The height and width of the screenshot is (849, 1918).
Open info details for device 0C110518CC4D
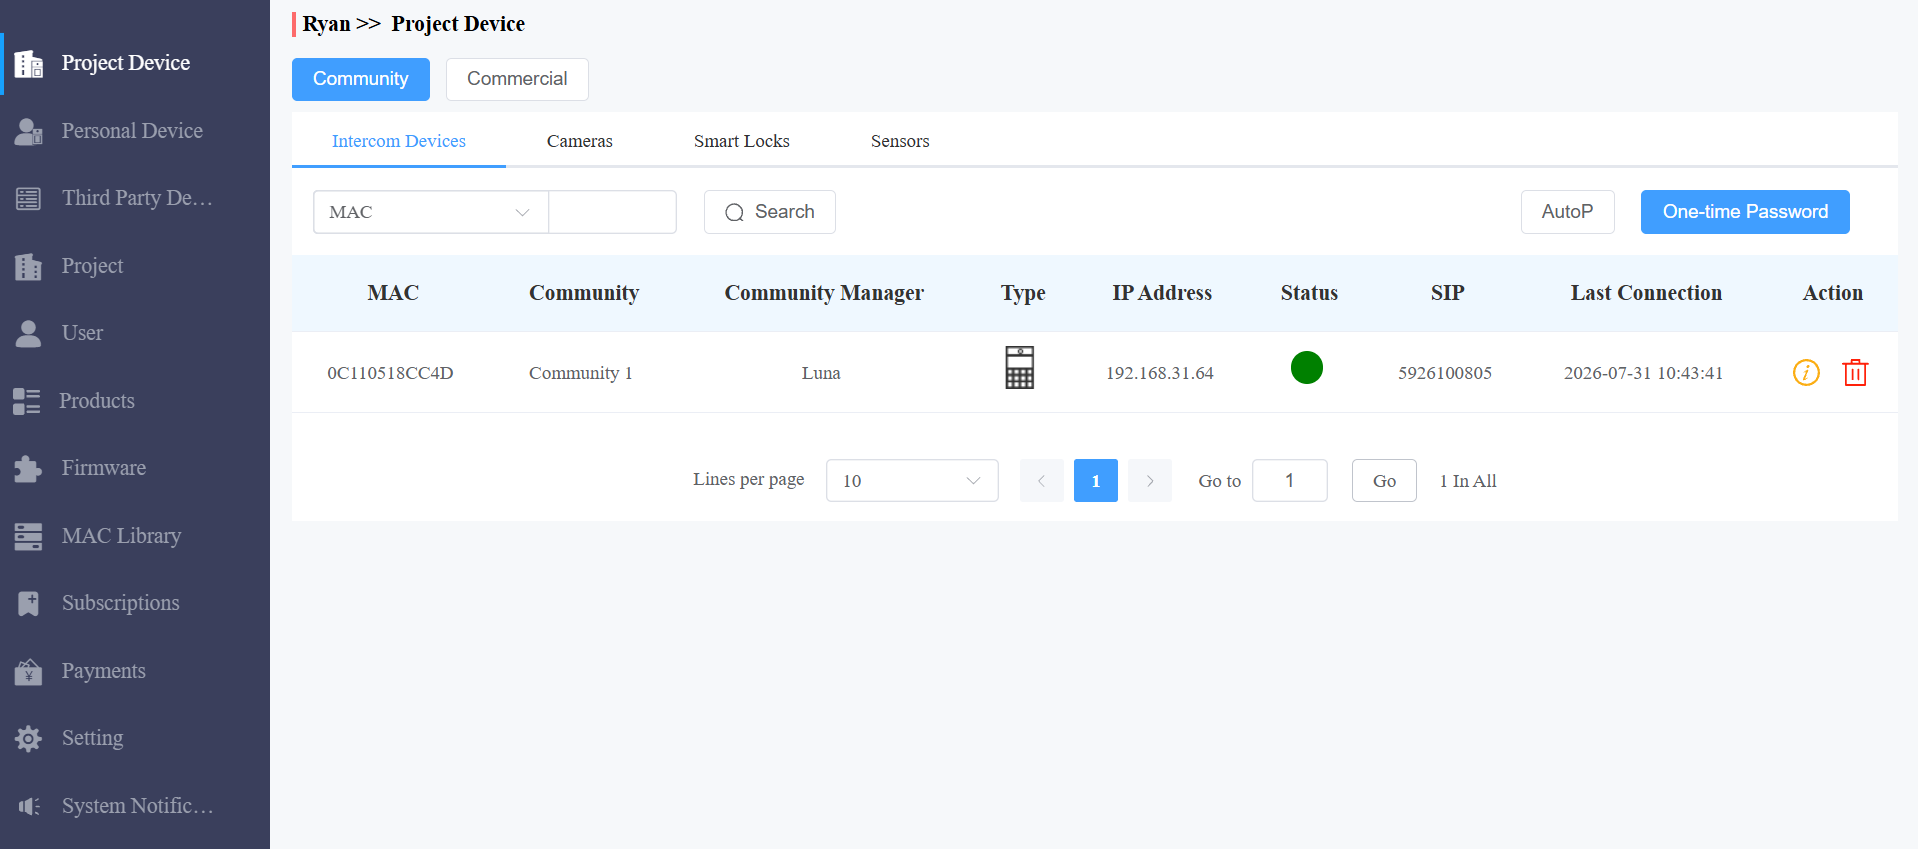tap(1806, 373)
